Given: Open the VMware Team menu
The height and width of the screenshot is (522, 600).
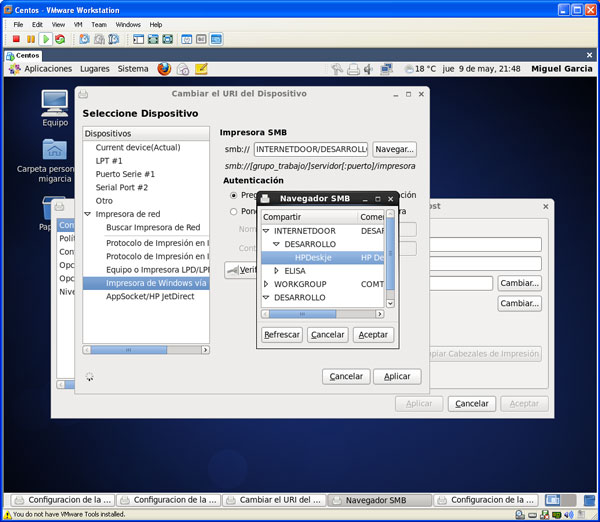Looking at the screenshot, I should tap(99, 24).
